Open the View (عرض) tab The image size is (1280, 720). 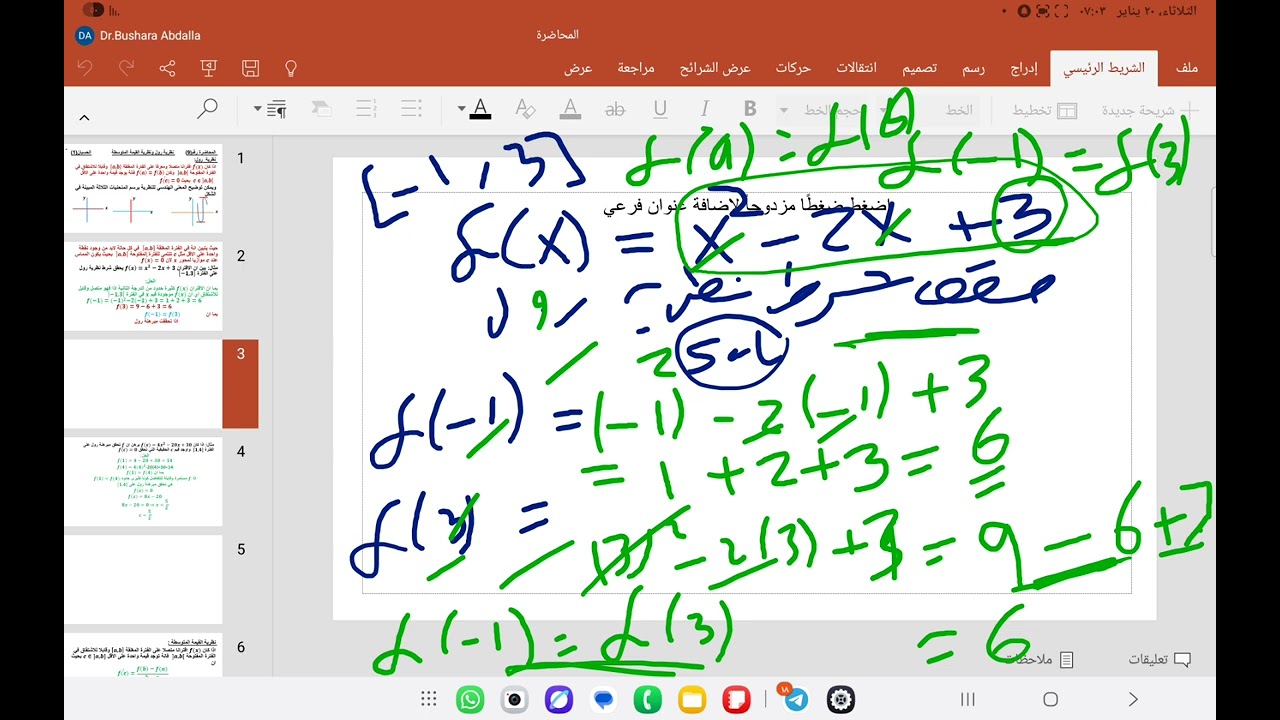[x=578, y=68]
